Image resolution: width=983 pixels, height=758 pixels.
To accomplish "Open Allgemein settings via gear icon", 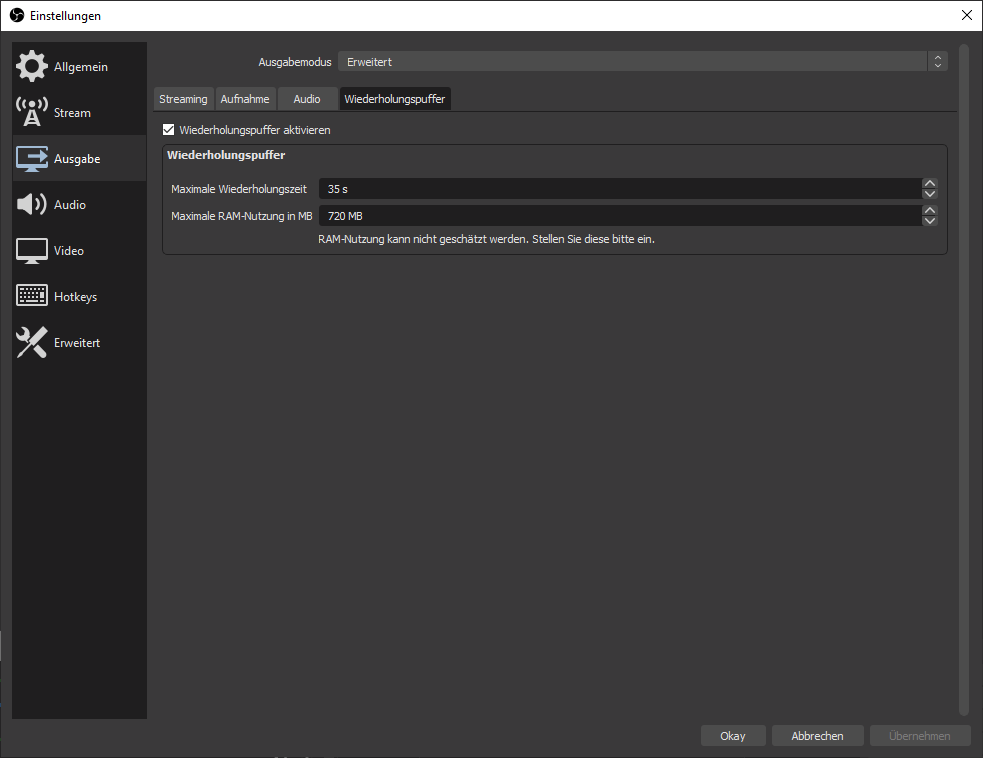I will tap(32, 66).
